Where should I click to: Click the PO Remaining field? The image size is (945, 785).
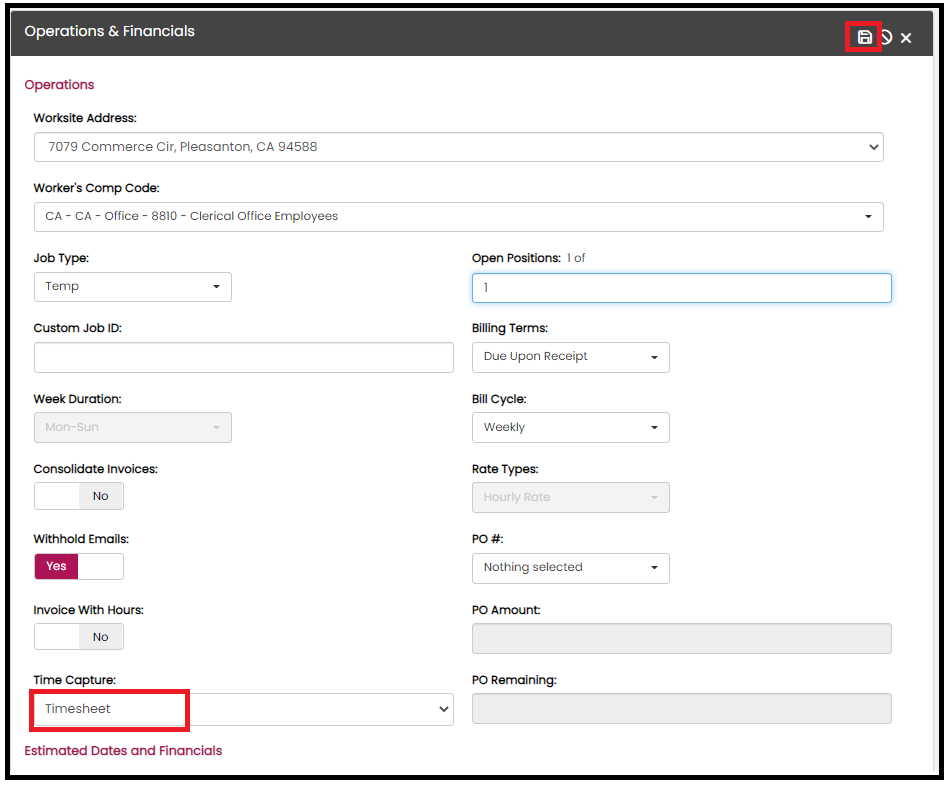point(681,709)
